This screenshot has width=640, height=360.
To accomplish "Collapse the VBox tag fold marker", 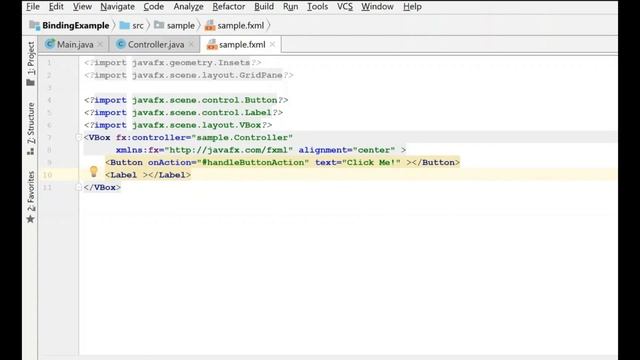I will [x=78, y=138].
